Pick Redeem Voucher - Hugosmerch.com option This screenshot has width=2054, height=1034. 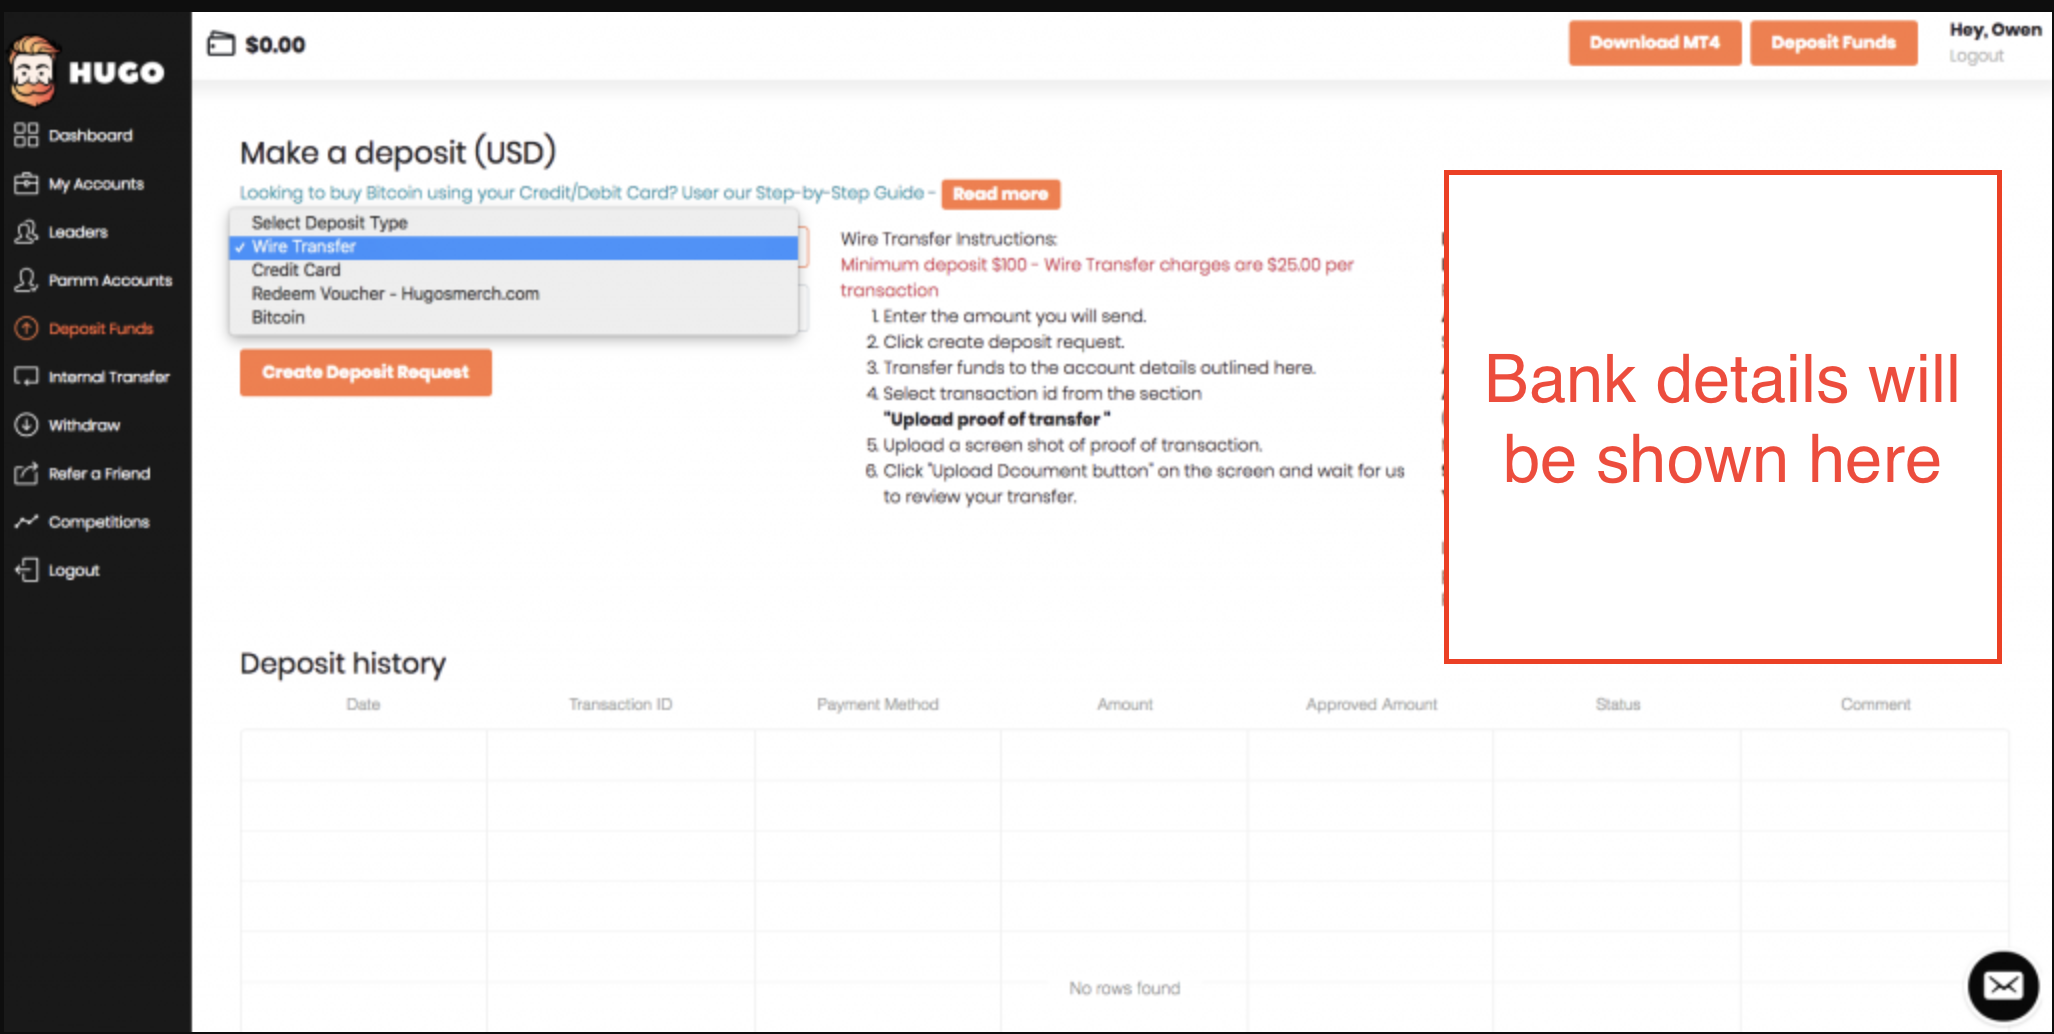pyautogui.click(x=395, y=294)
